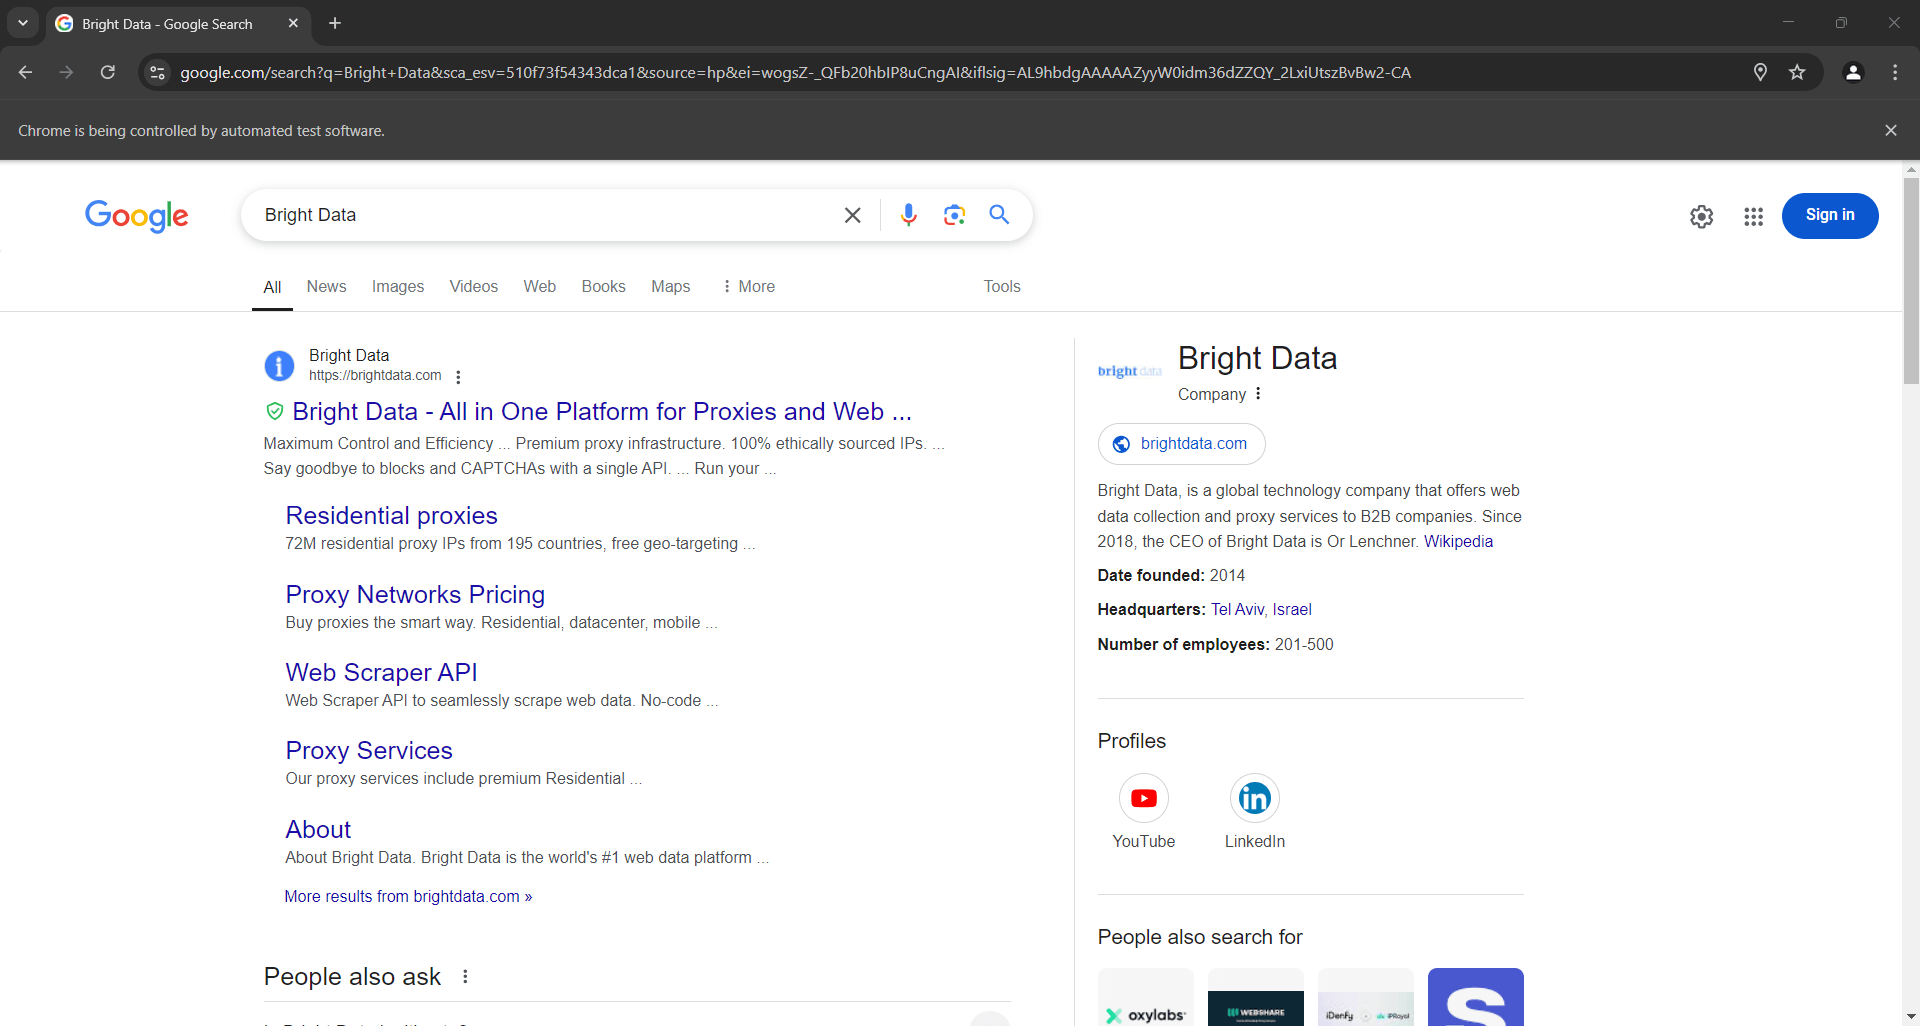The width and height of the screenshot is (1920, 1026).
Task: Open Bright Data YouTube profile
Action: [x=1143, y=799]
